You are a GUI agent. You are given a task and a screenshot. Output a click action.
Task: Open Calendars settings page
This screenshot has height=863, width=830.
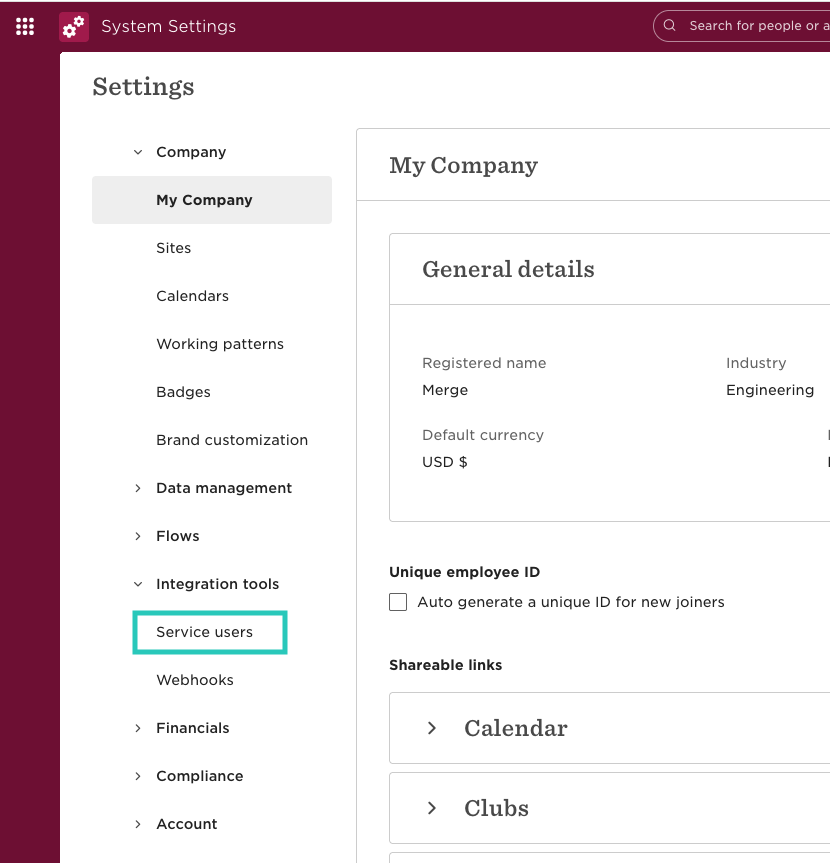[x=192, y=296]
